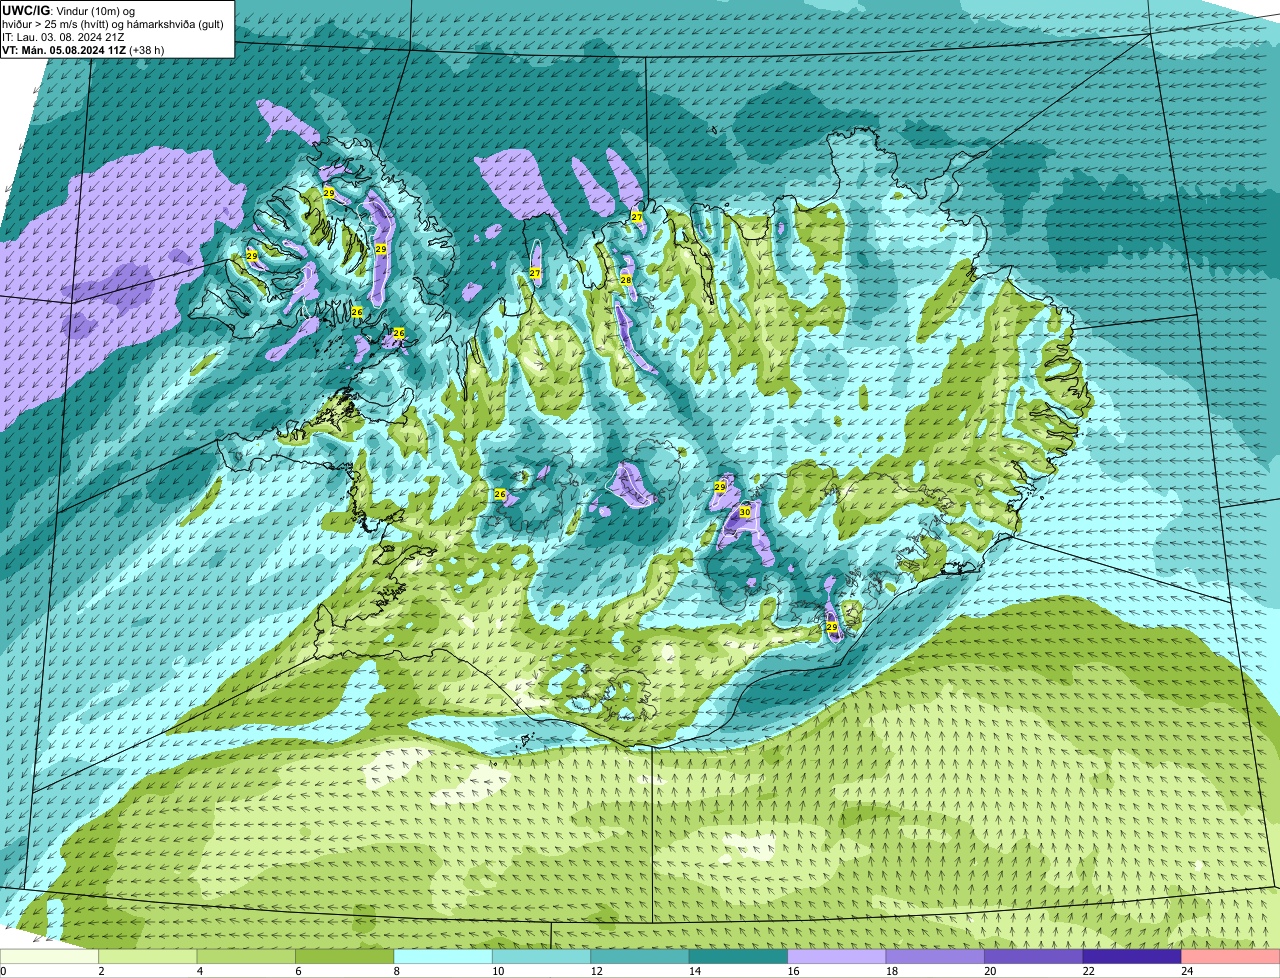The image size is (1280, 978).
Task: Click the colorbar tick label '4'
Action: point(199,971)
